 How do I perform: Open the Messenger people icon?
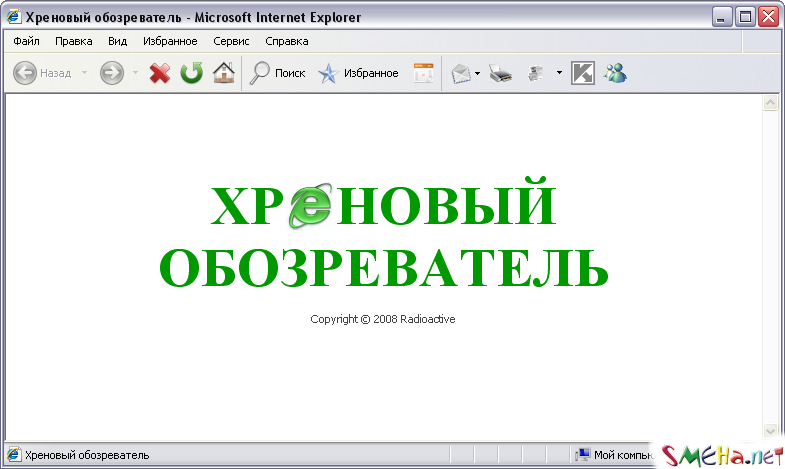point(615,73)
